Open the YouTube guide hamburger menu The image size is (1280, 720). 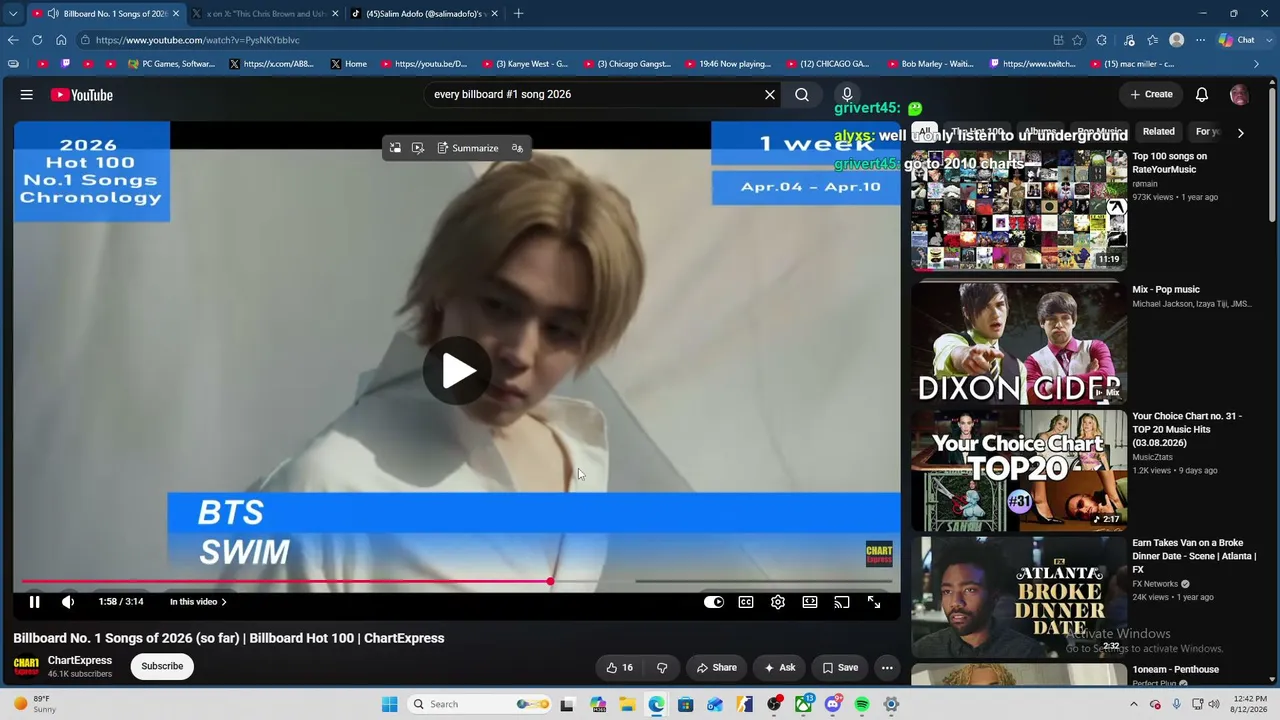[x=27, y=95]
